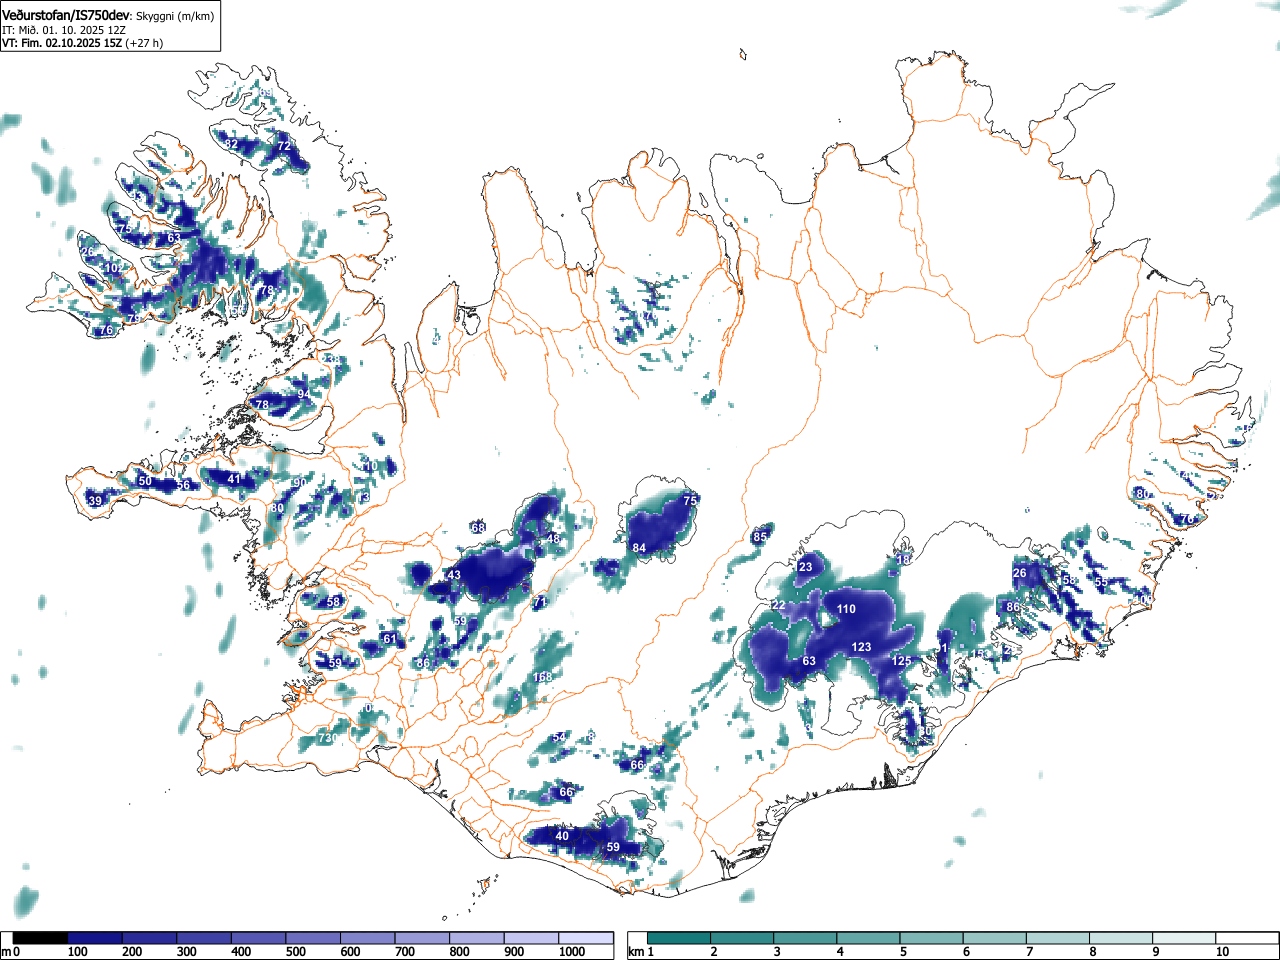
Task: Click the visibility value 82 in northern Westfjords
Action: click(231, 144)
